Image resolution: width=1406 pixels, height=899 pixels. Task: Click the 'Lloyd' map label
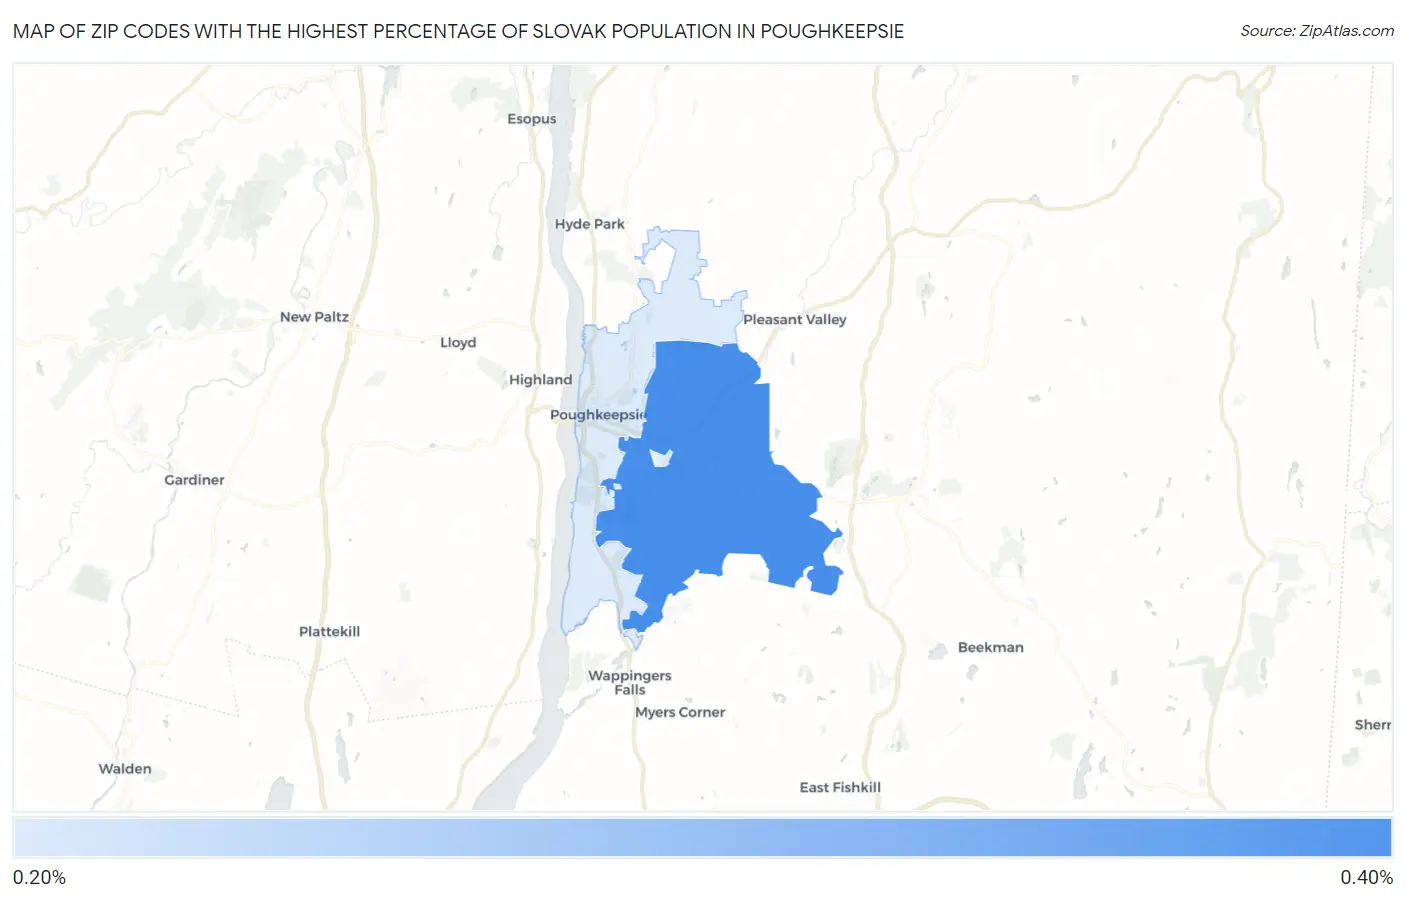click(x=458, y=343)
